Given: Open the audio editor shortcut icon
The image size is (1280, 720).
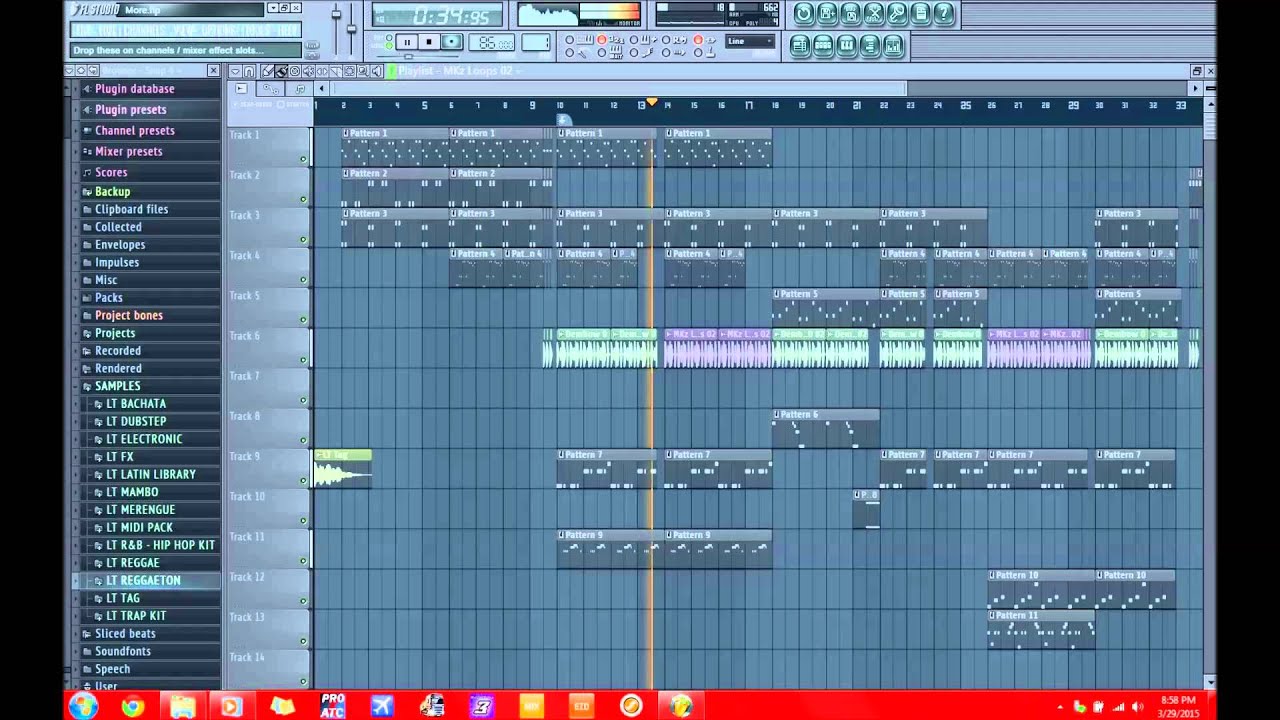Looking at the screenshot, I should tap(874, 14).
